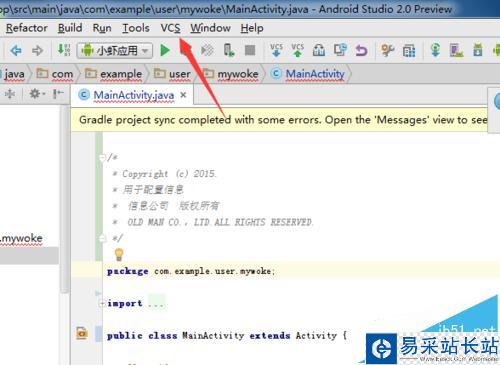500x365 pixels.
Task: Open the Run menu
Action: click(102, 28)
